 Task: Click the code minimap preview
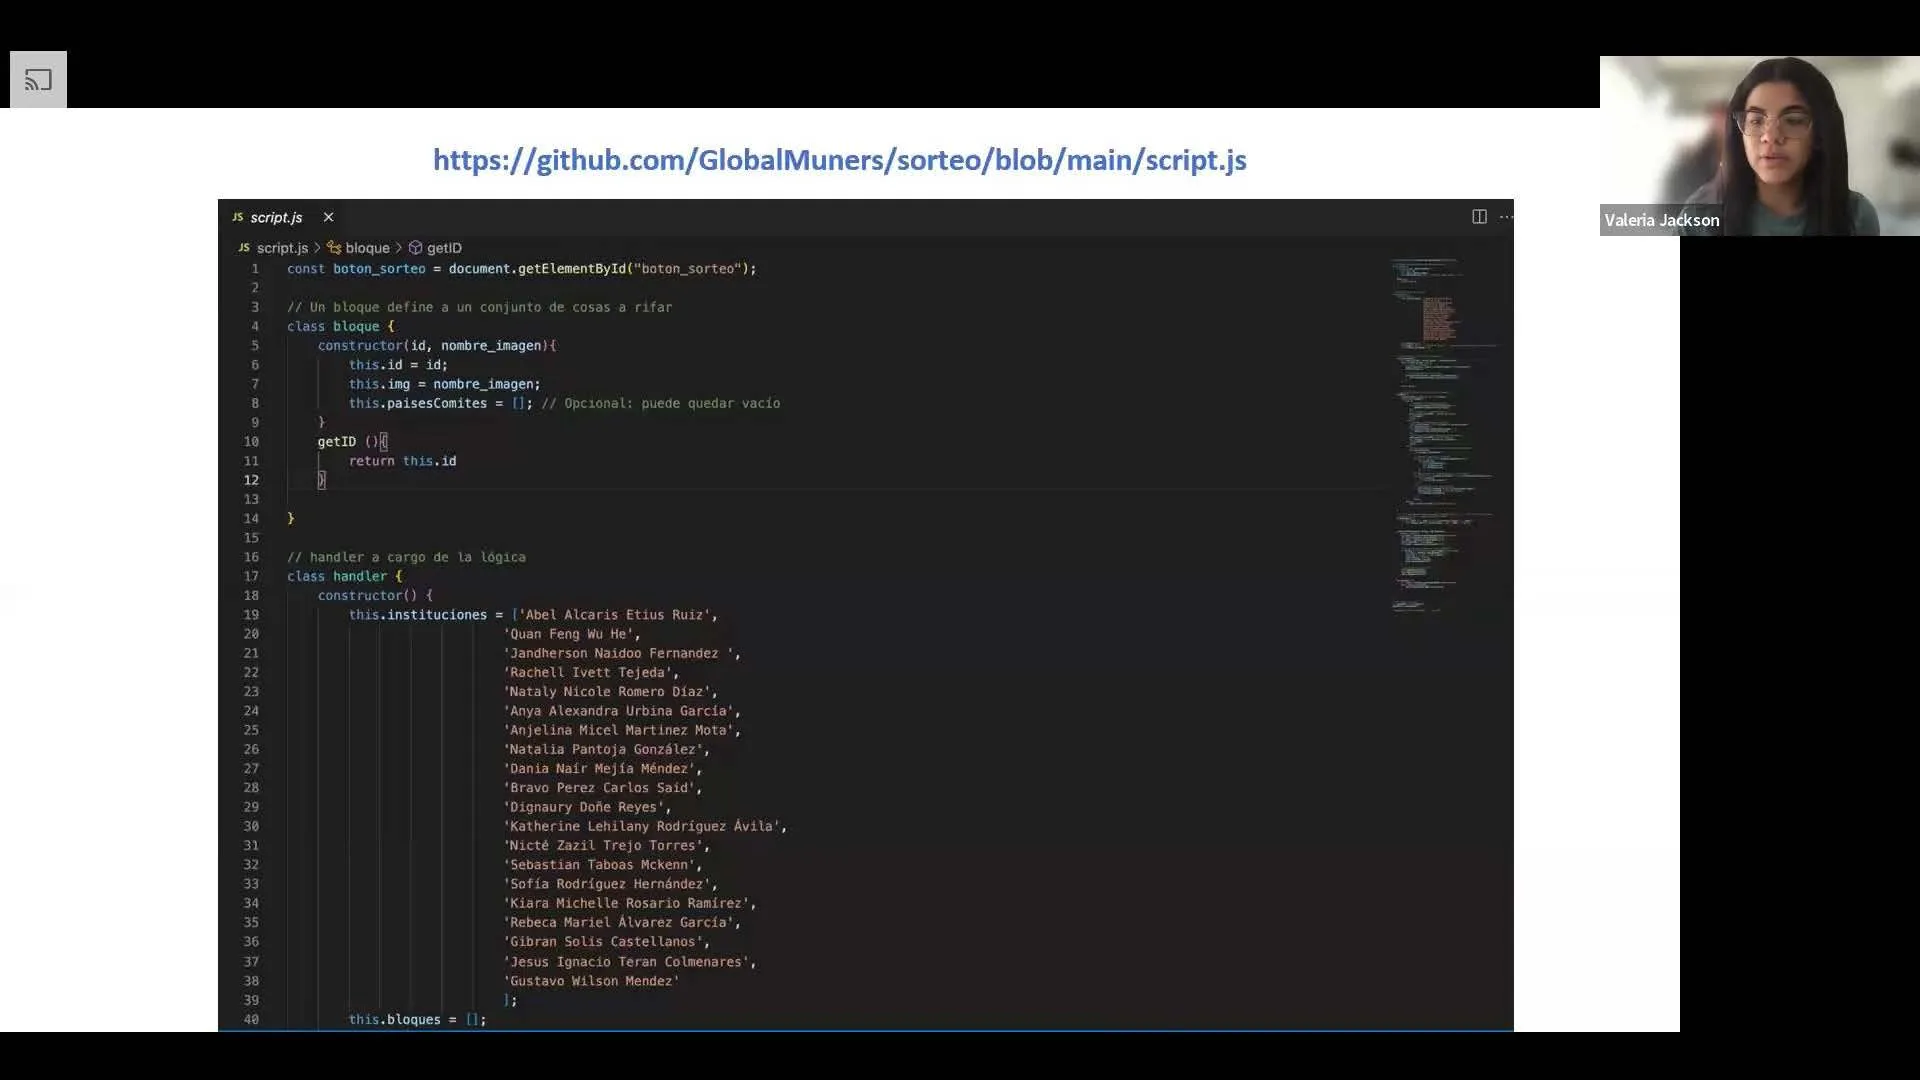[x=1440, y=430]
